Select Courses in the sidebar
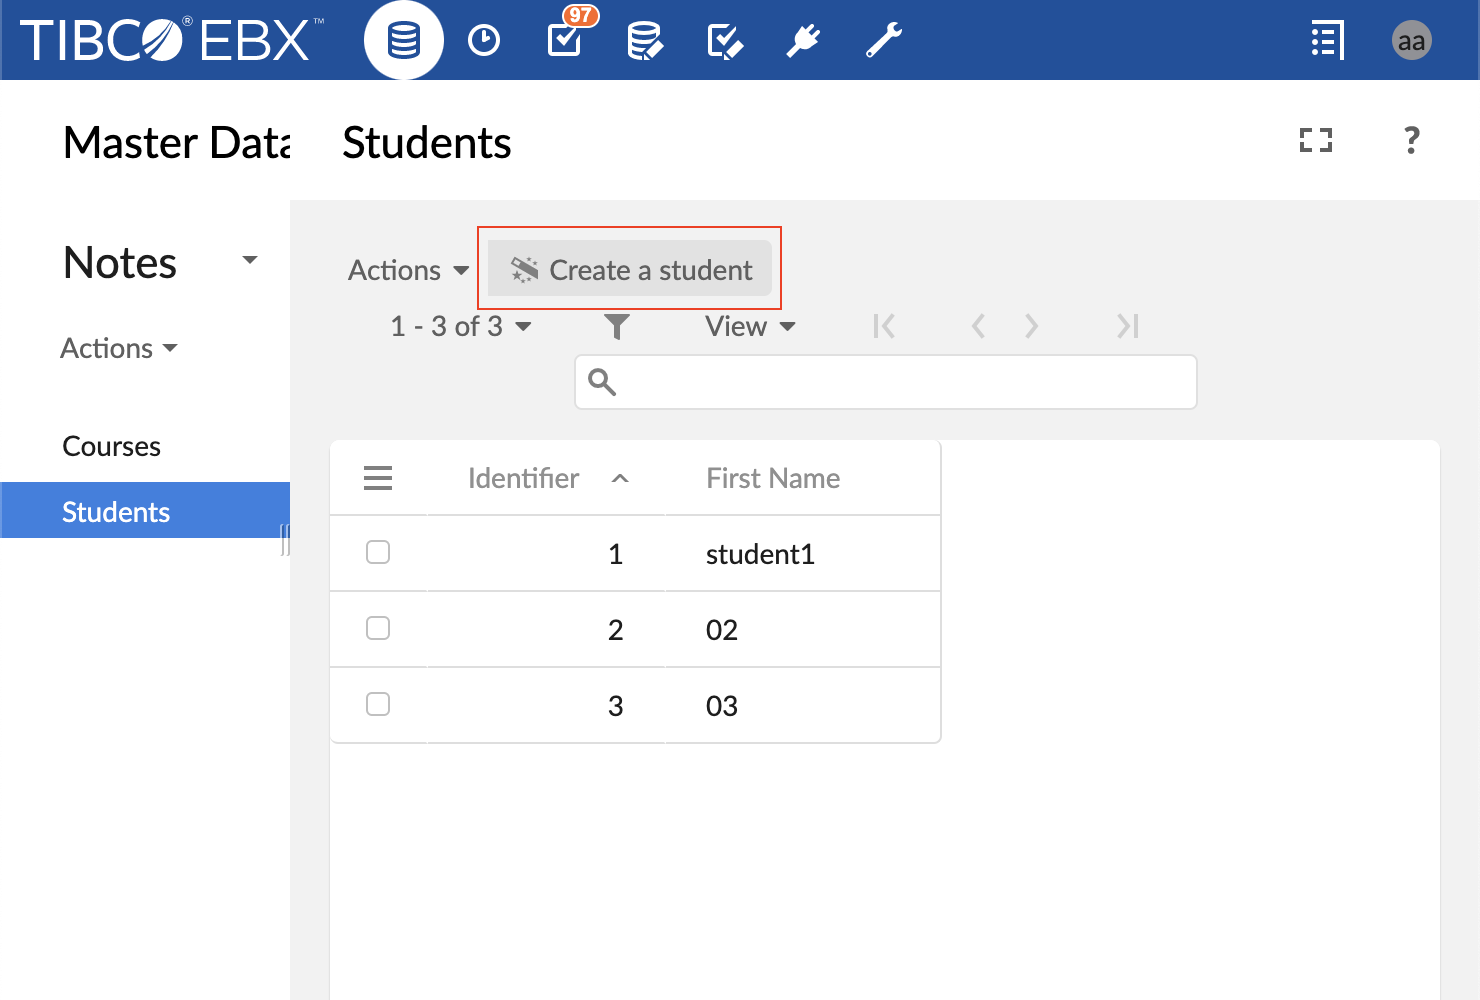1480x1000 pixels. tap(111, 446)
